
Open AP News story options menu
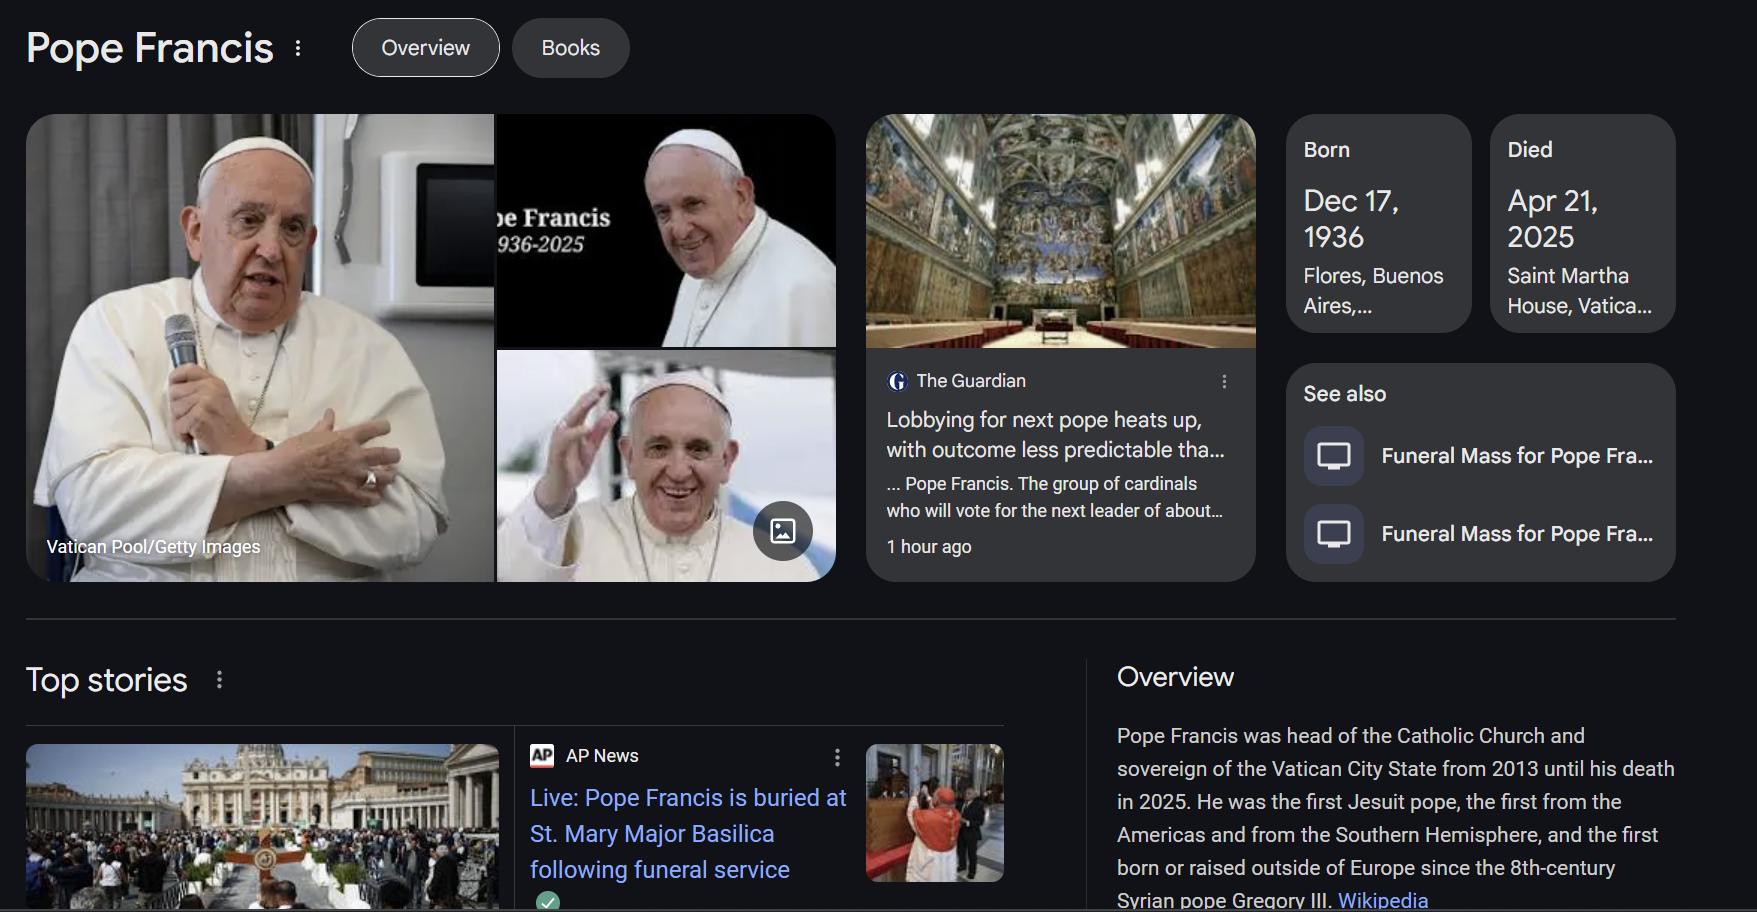tap(837, 757)
